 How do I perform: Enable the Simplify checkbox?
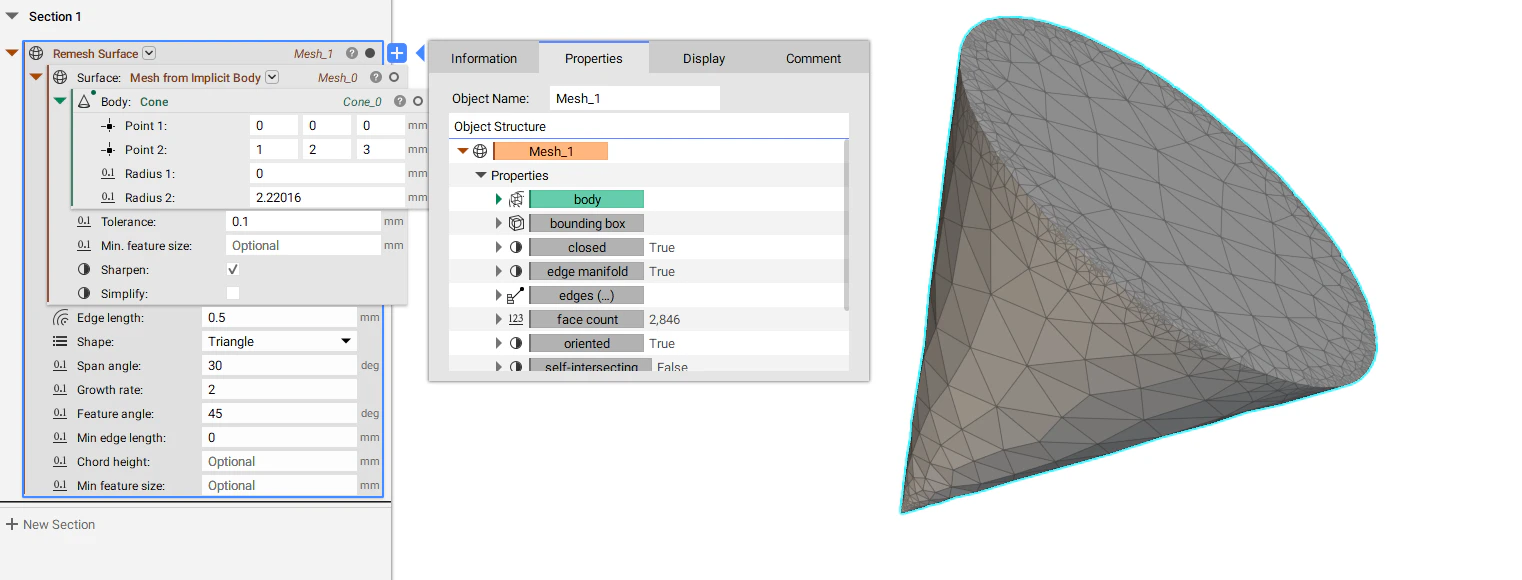pyautogui.click(x=233, y=293)
